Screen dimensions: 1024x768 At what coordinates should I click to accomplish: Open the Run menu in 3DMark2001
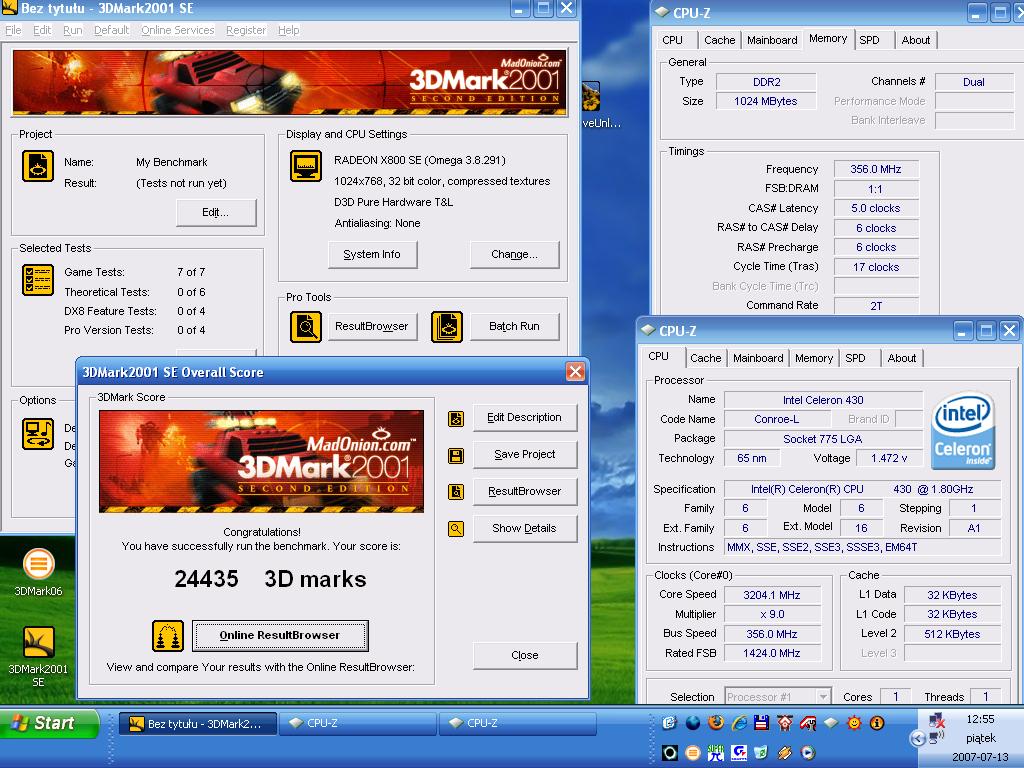72,30
